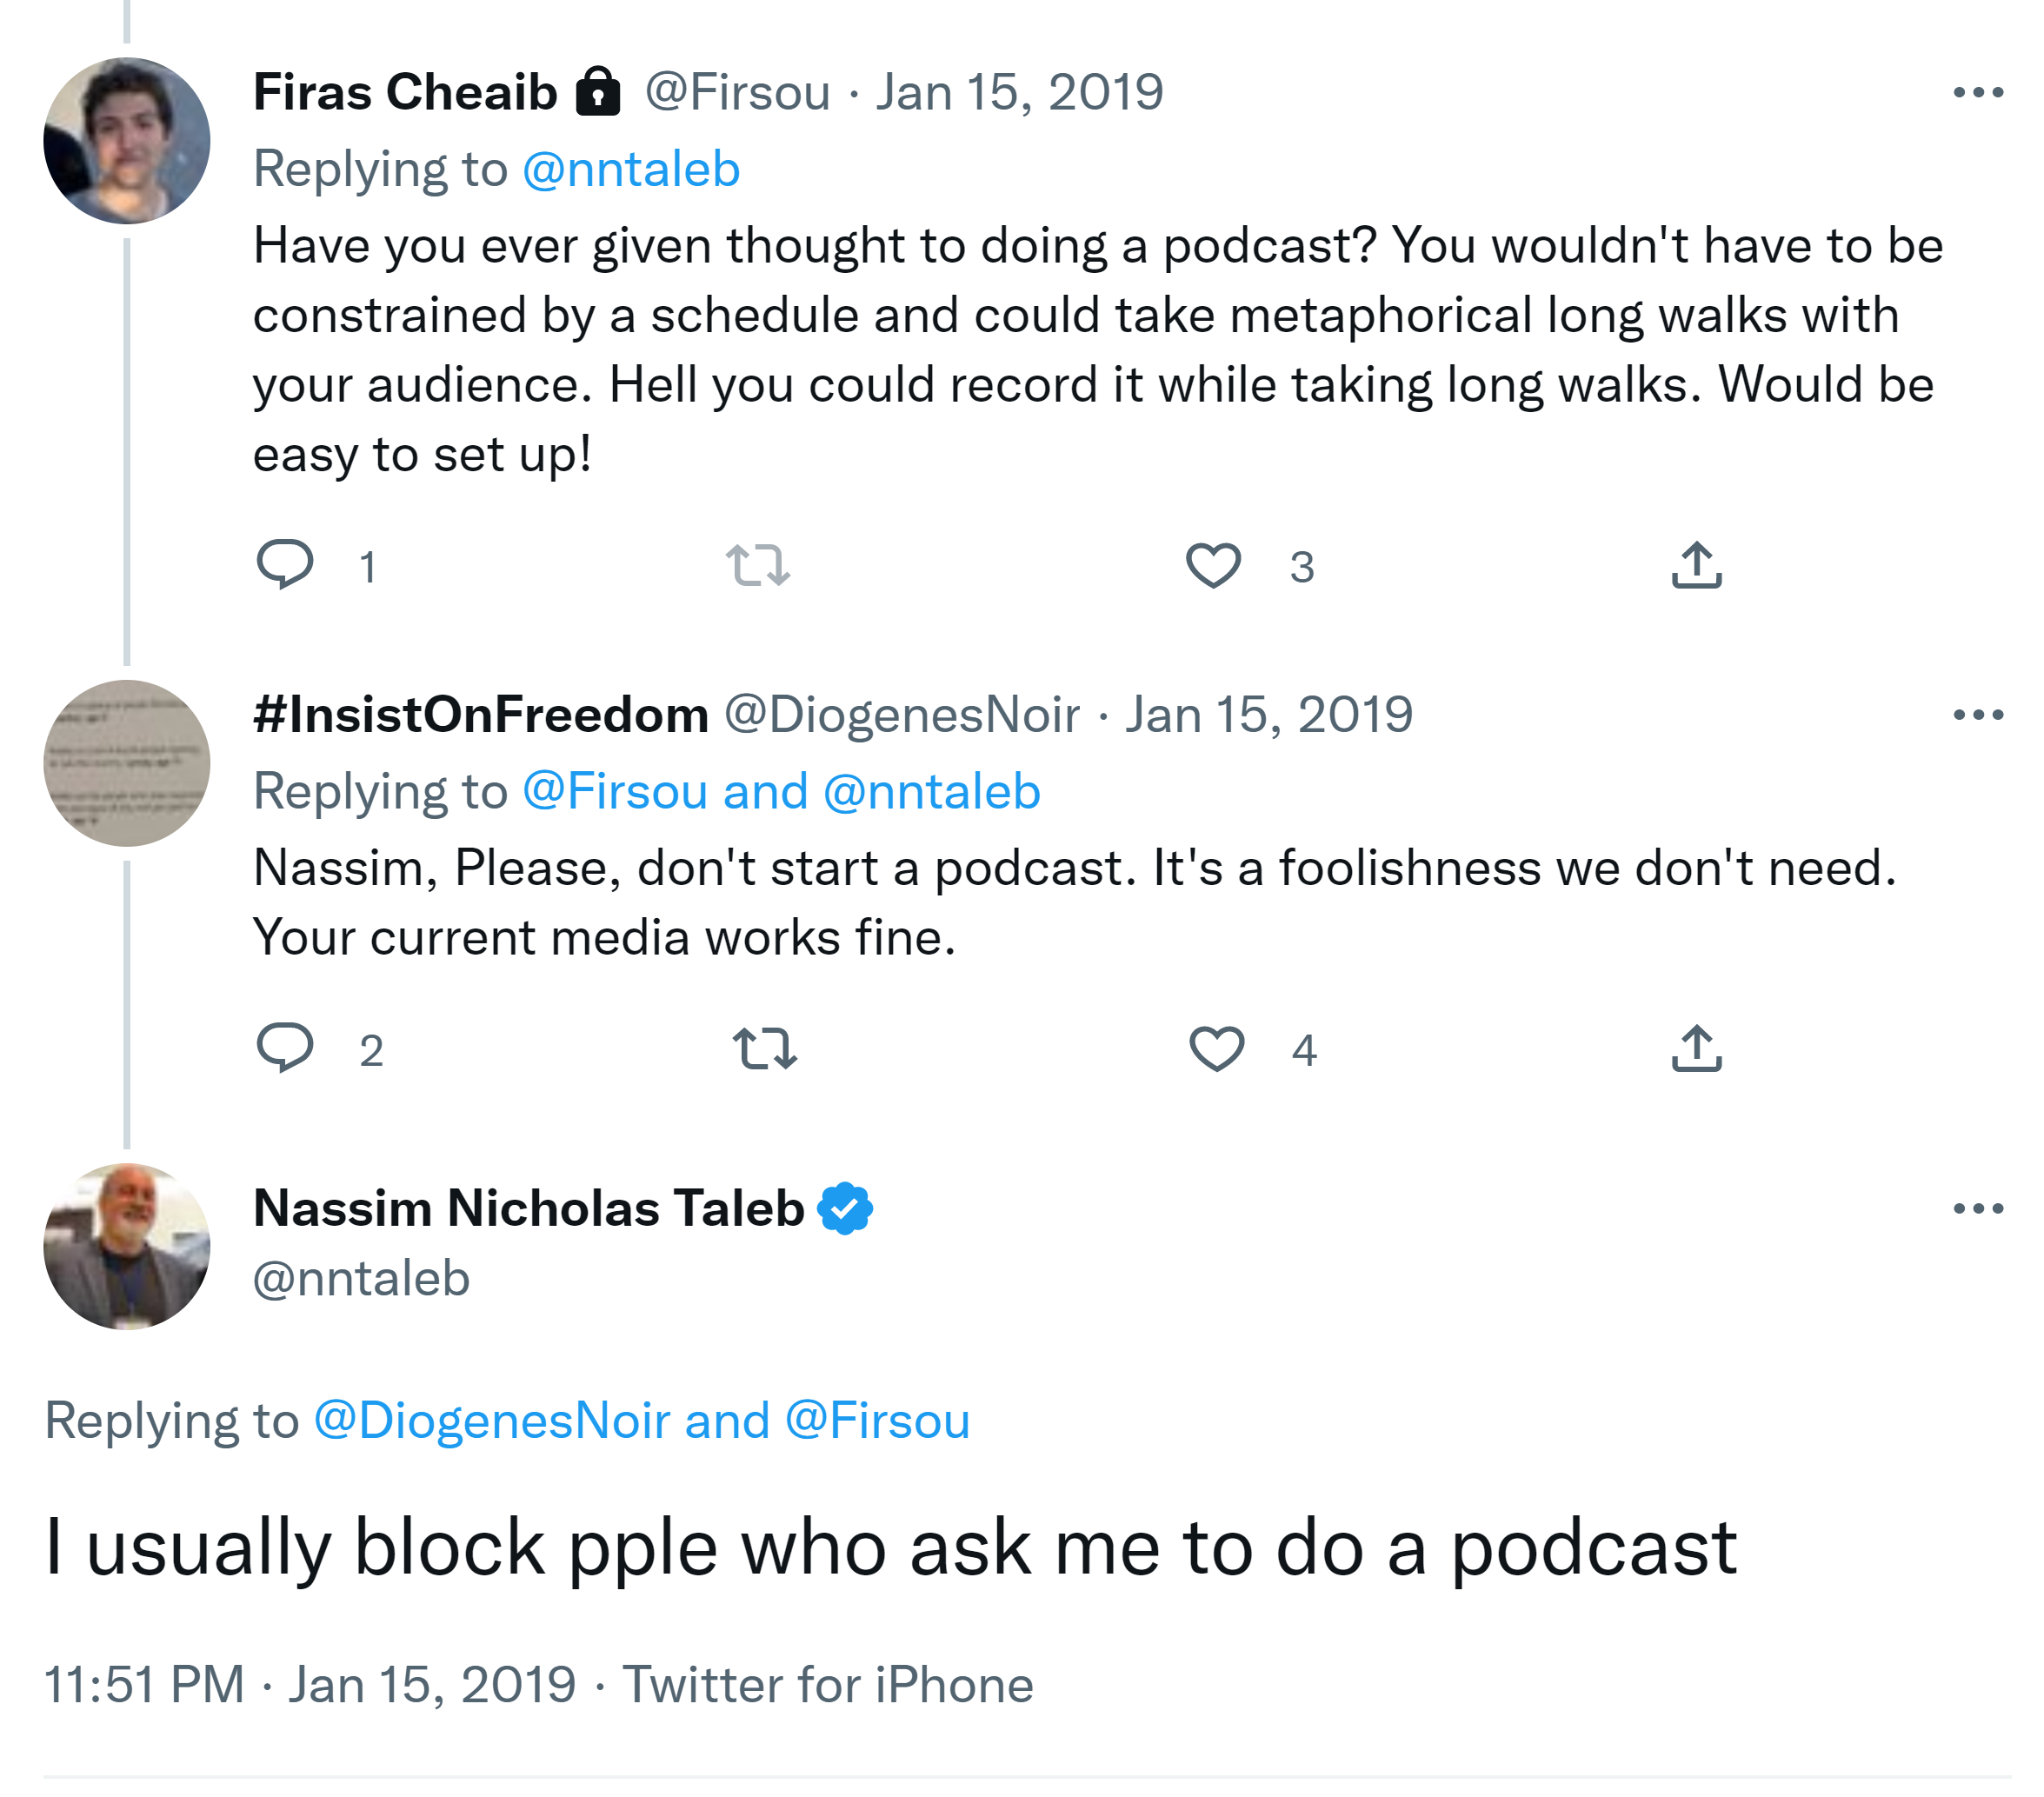The height and width of the screenshot is (1797, 2044).
Task: Reply to the #InsistOnFreedom tweet
Action: click(x=285, y=1048)
